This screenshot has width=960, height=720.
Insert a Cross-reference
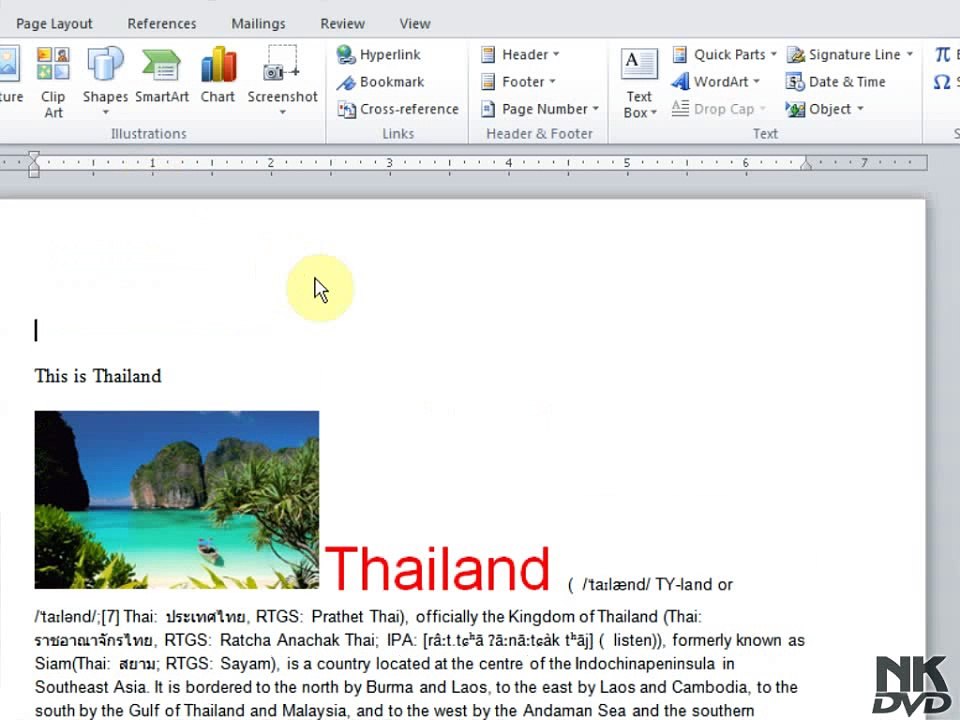tap(398, 109)
